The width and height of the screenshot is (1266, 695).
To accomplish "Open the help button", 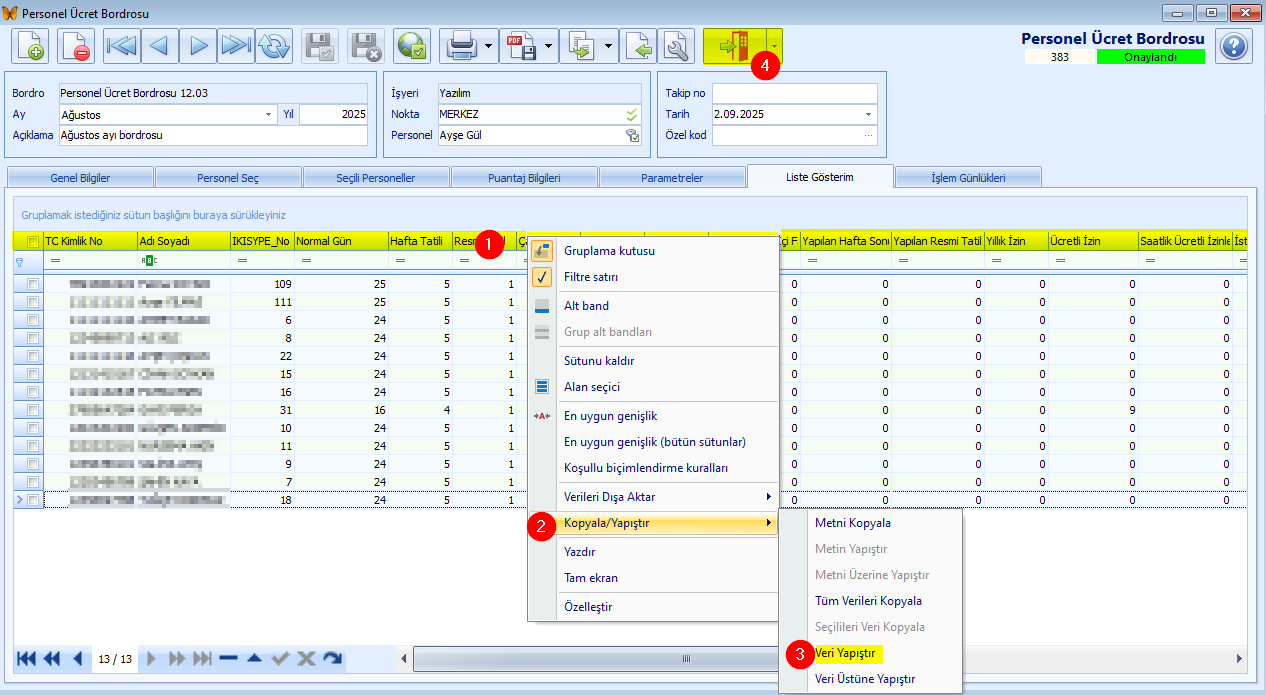I will point(1236,45).
